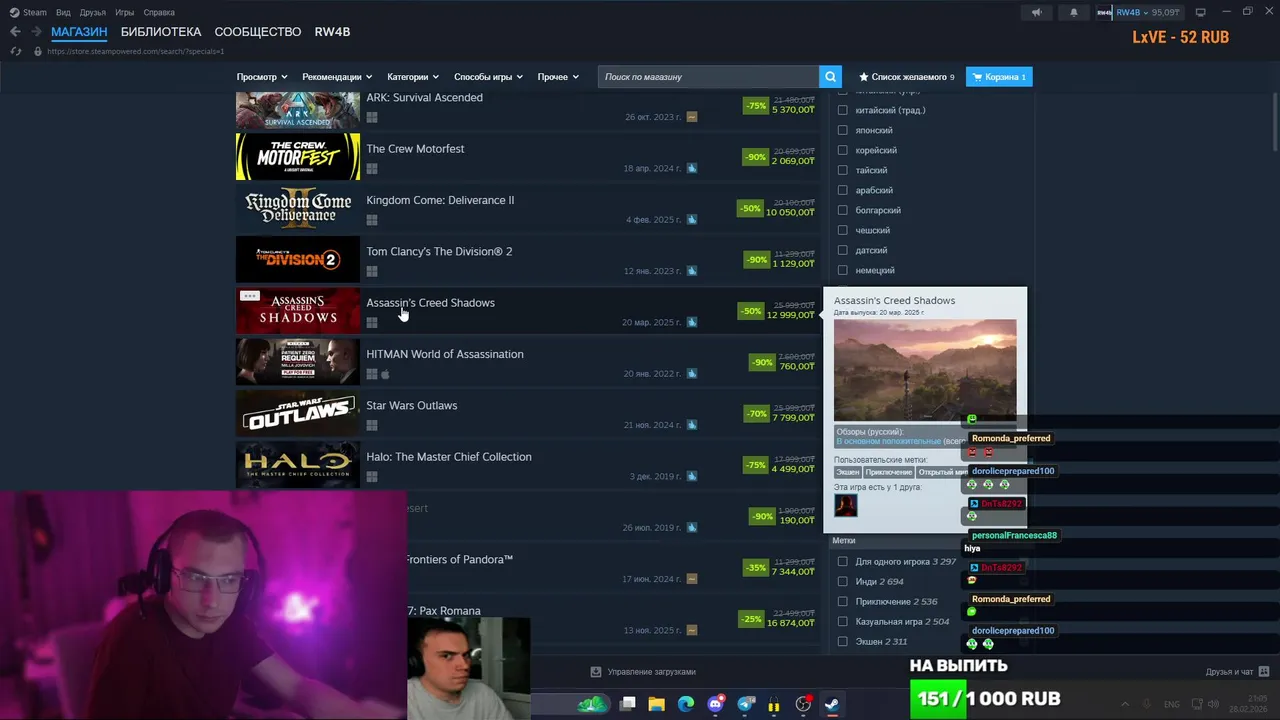Open OBS Studio from the taskbar
The image size is (1280, 720).
(x=803, y=704)
